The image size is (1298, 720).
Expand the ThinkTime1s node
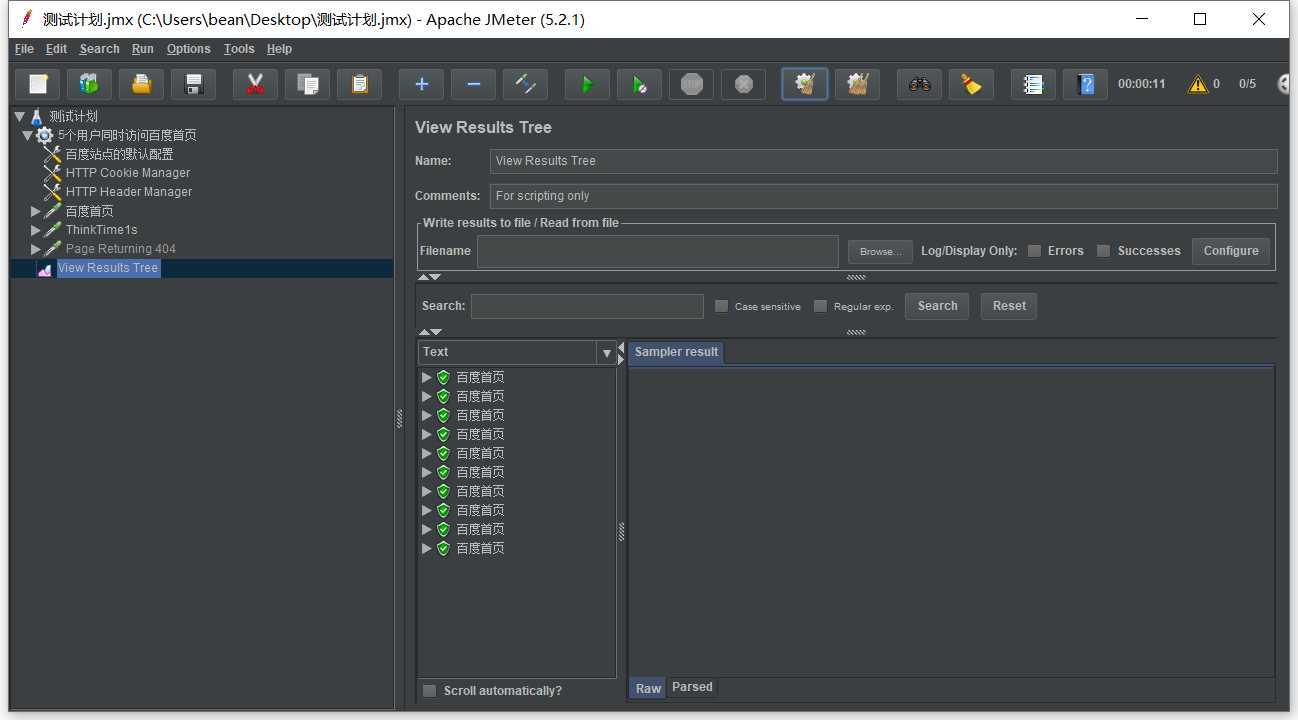coord(35,230)
